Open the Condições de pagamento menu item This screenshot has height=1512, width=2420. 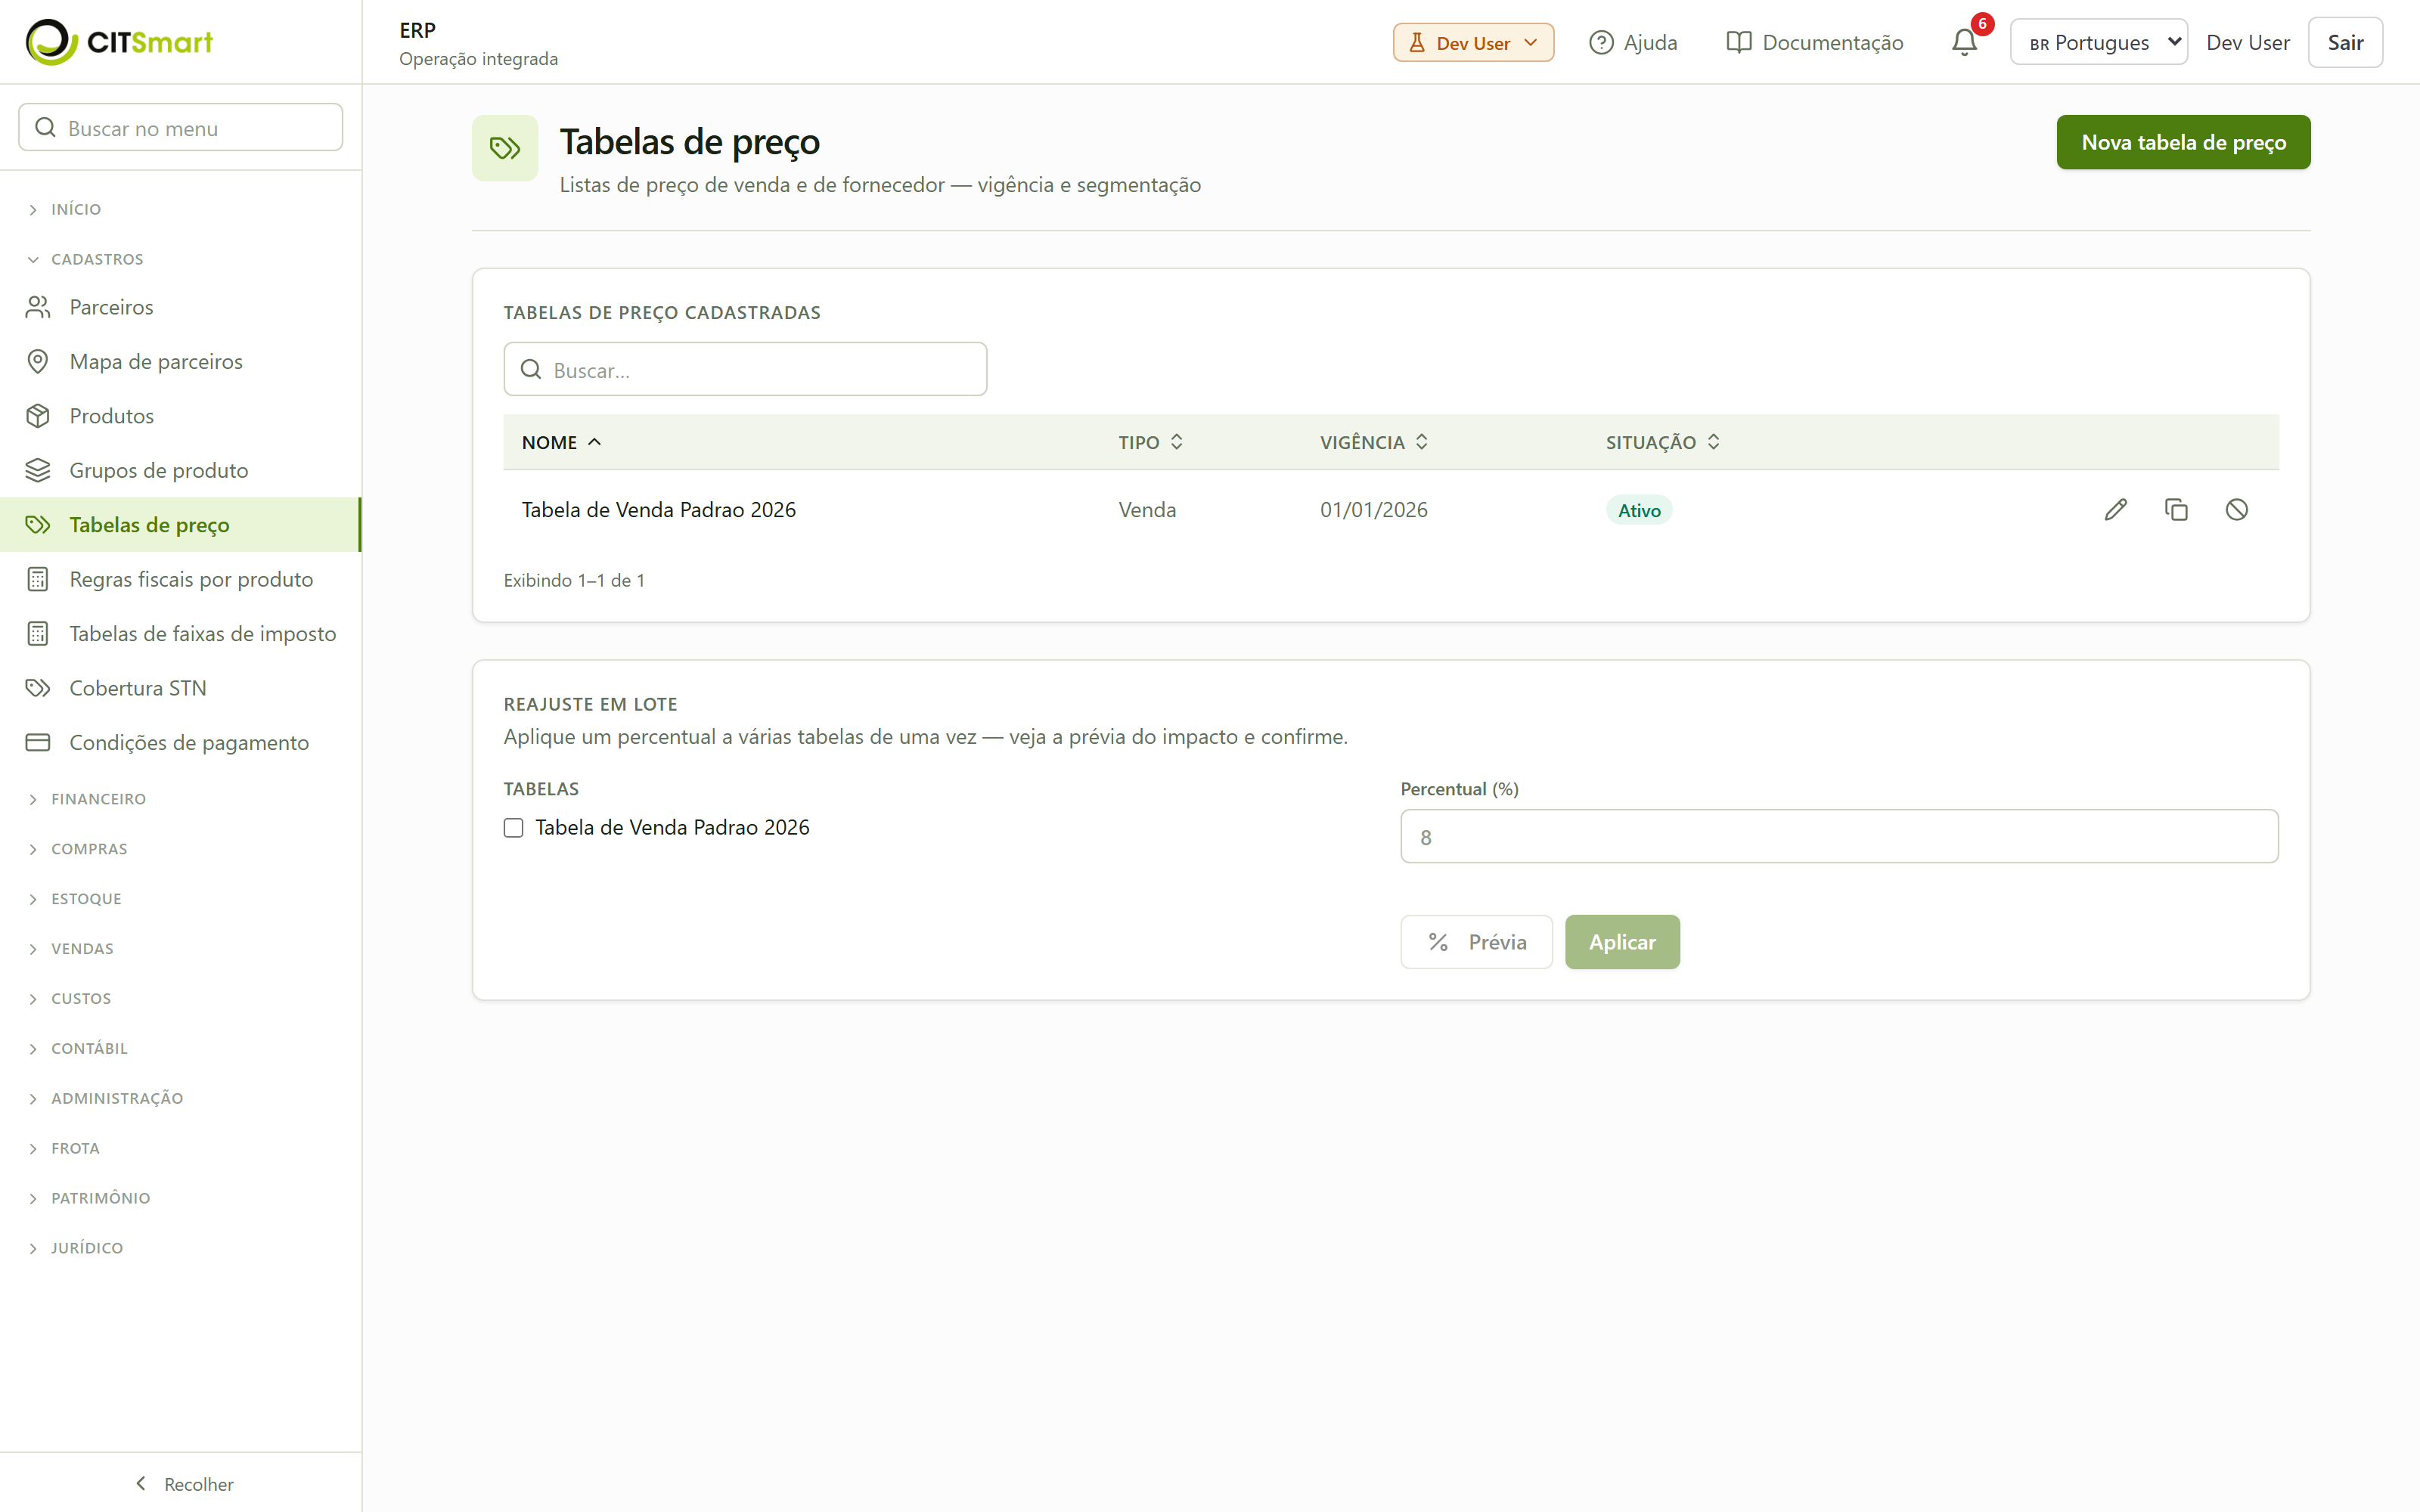pyautogui.click(x=180, y=742)
